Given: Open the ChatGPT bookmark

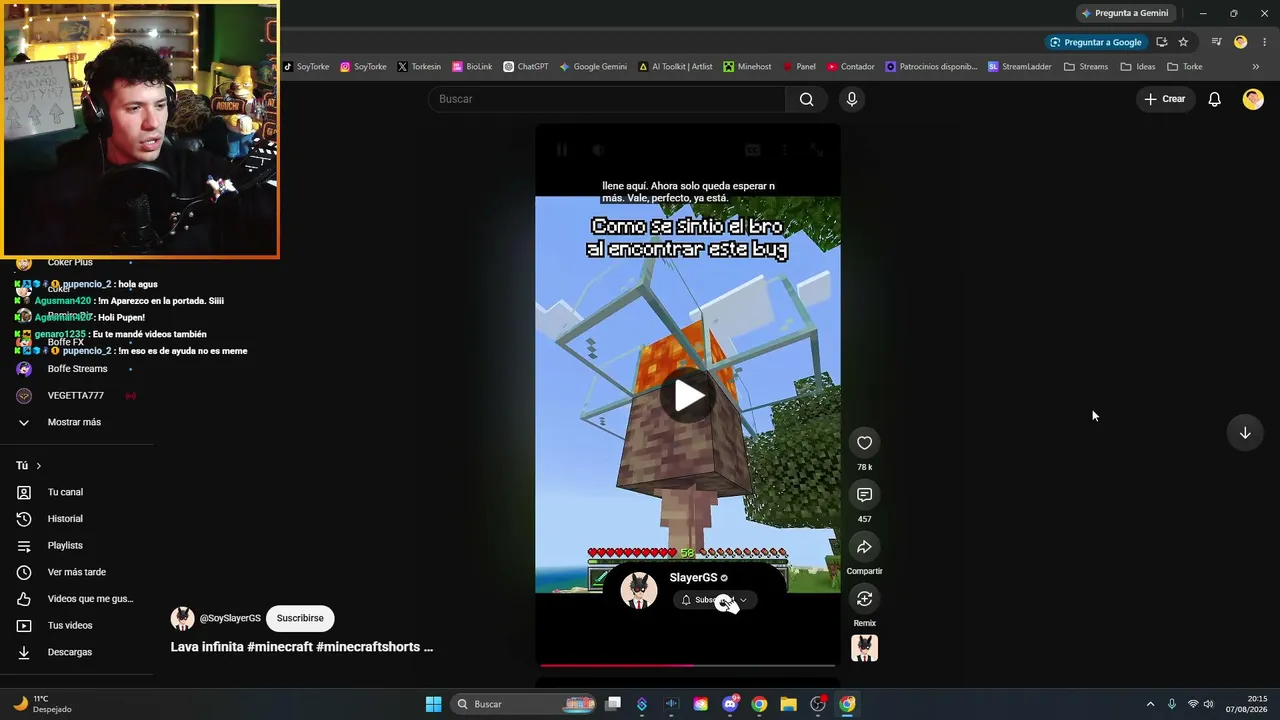Looking at the screenshot, I should point(526,67).
